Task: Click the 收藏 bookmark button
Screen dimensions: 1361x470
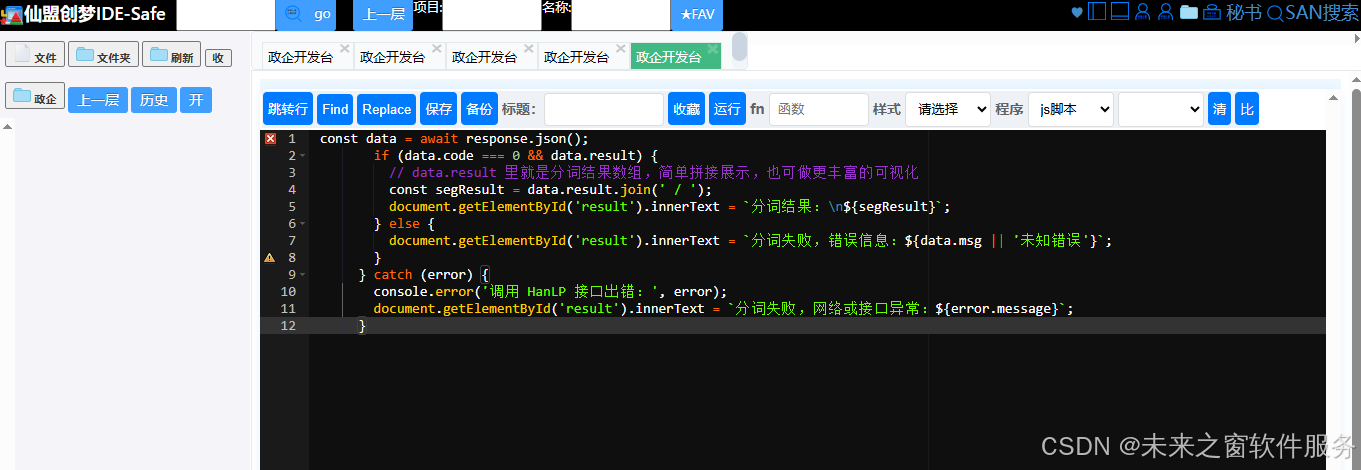Action: pyautogui.click(x=686, y=109)
